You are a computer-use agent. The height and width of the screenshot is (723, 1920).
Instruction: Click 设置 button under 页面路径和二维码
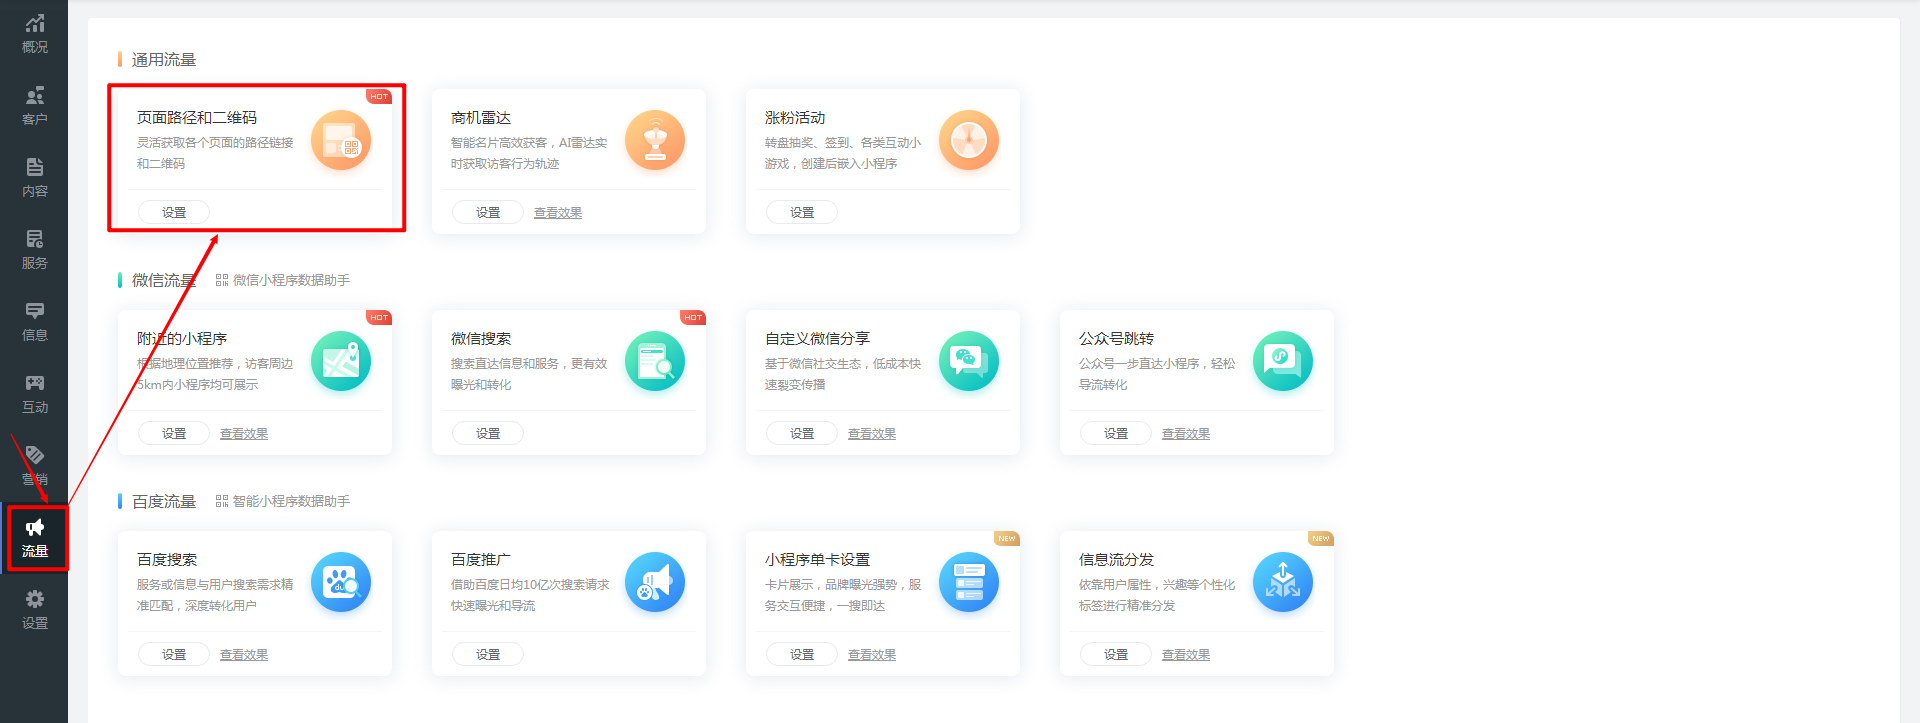(174, 212)
